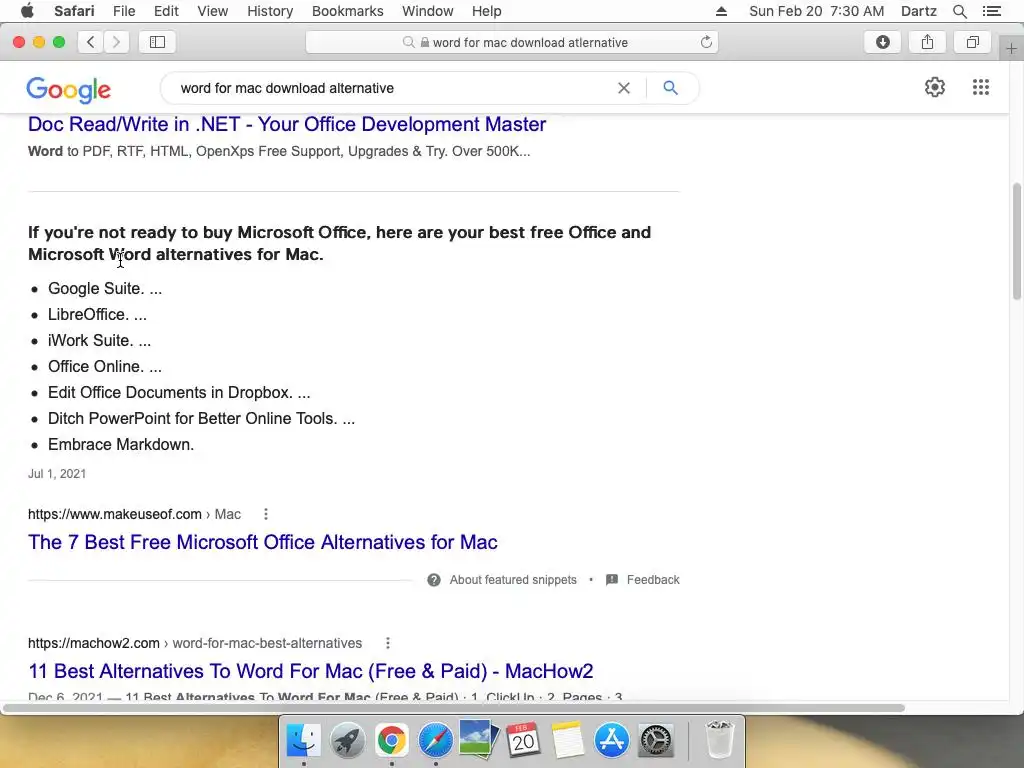
Task: Click the makeuseof.com URL breadcrumb
Action: pos(134,515)
